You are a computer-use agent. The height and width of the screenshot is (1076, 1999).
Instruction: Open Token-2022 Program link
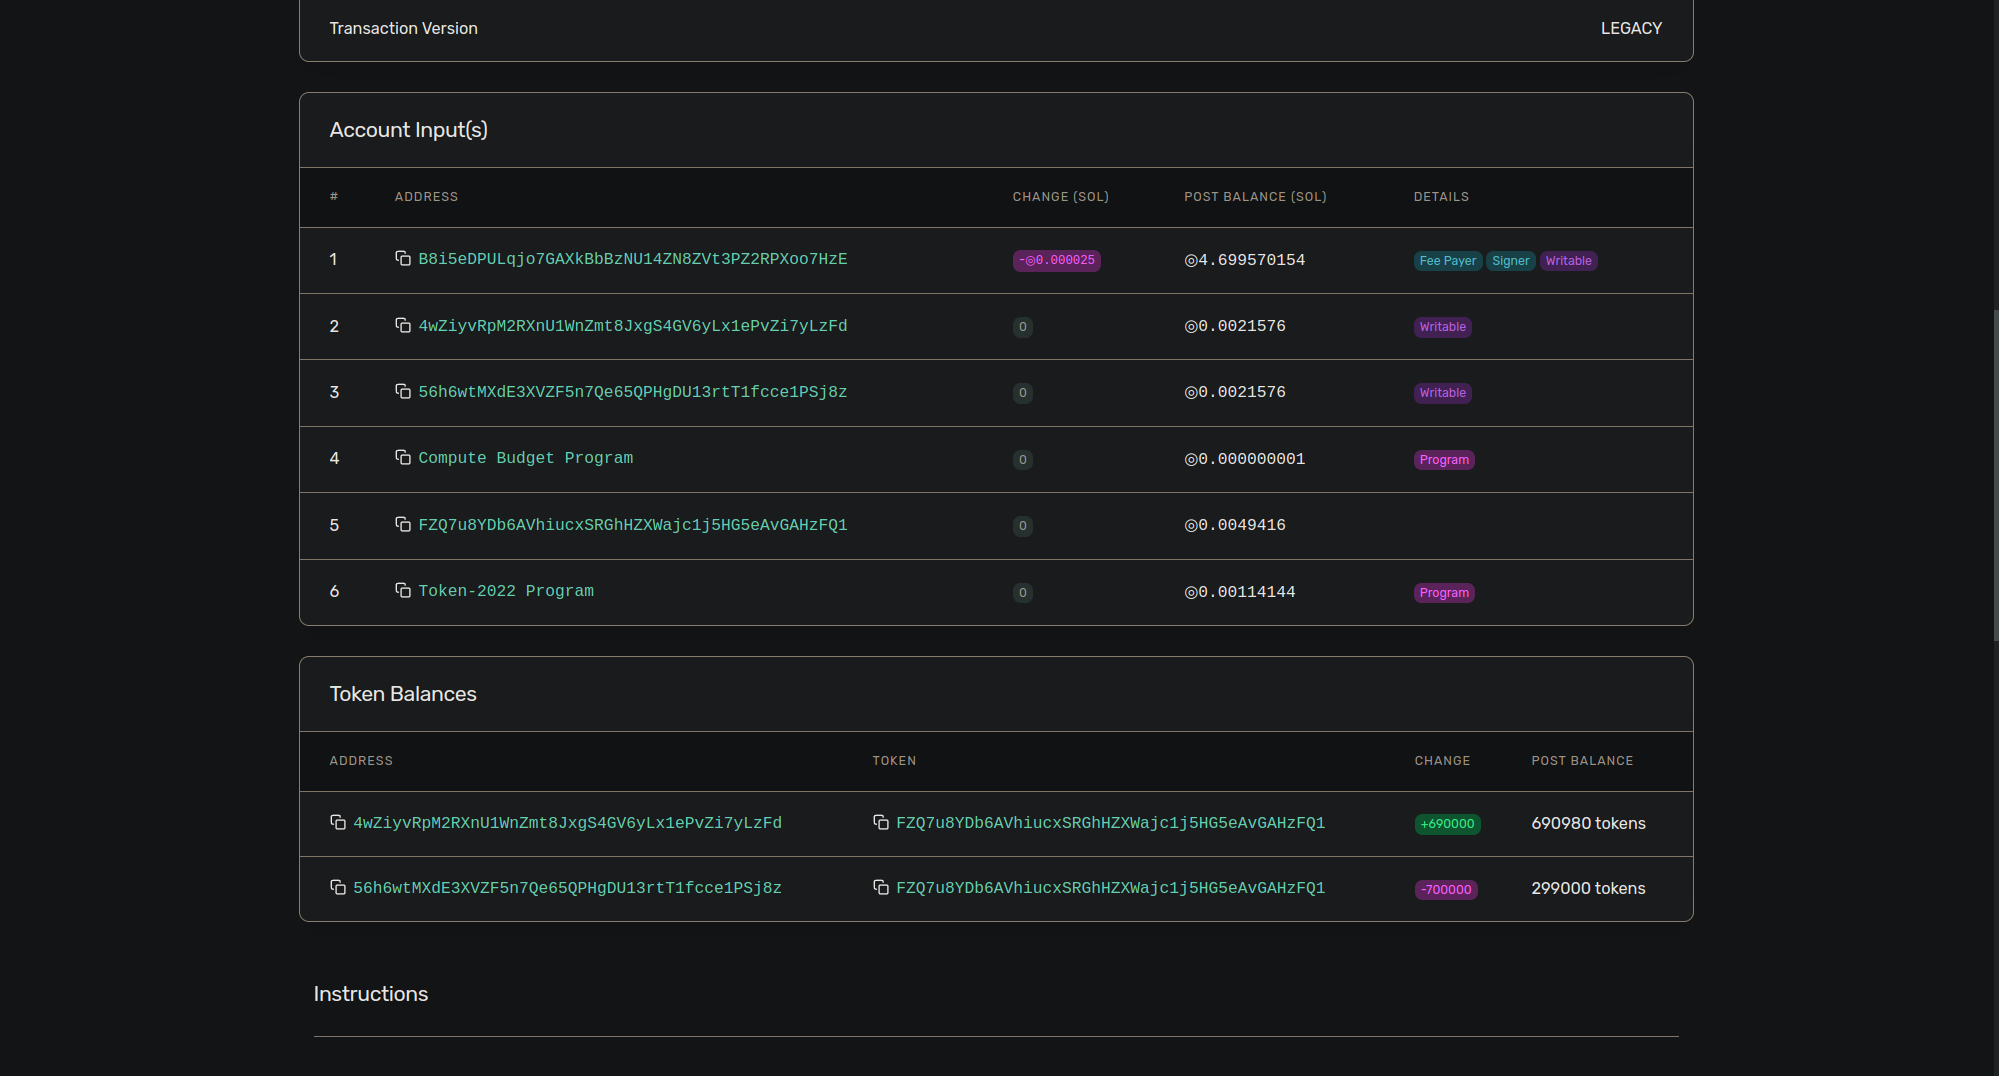(506, 591)
